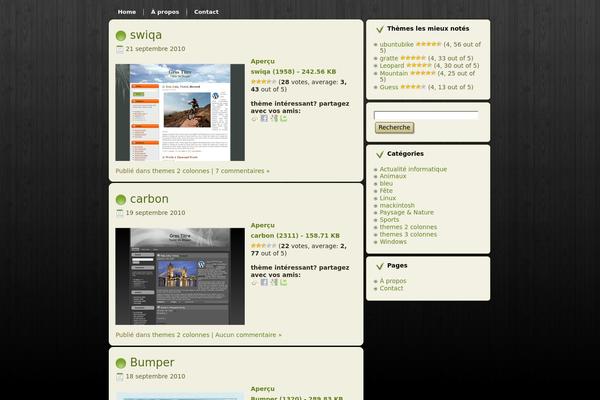Screen dimensions: 600x400
Task: Select Animaux category
Action: pyautogui.click(x=393, y=176)
